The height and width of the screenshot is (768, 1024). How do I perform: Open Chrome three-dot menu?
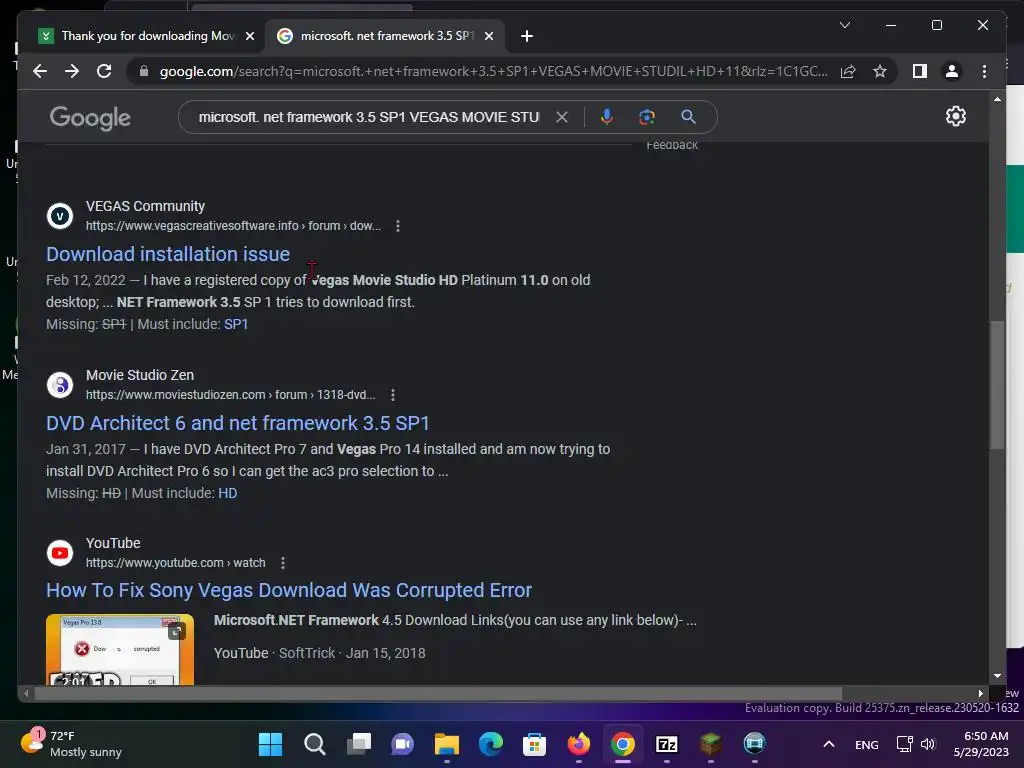point(984,71)
